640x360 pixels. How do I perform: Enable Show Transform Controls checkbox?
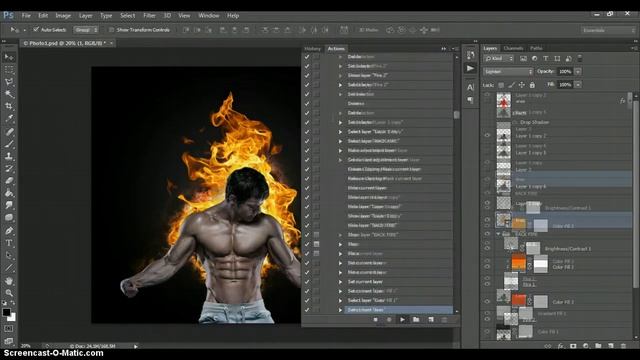111,30
